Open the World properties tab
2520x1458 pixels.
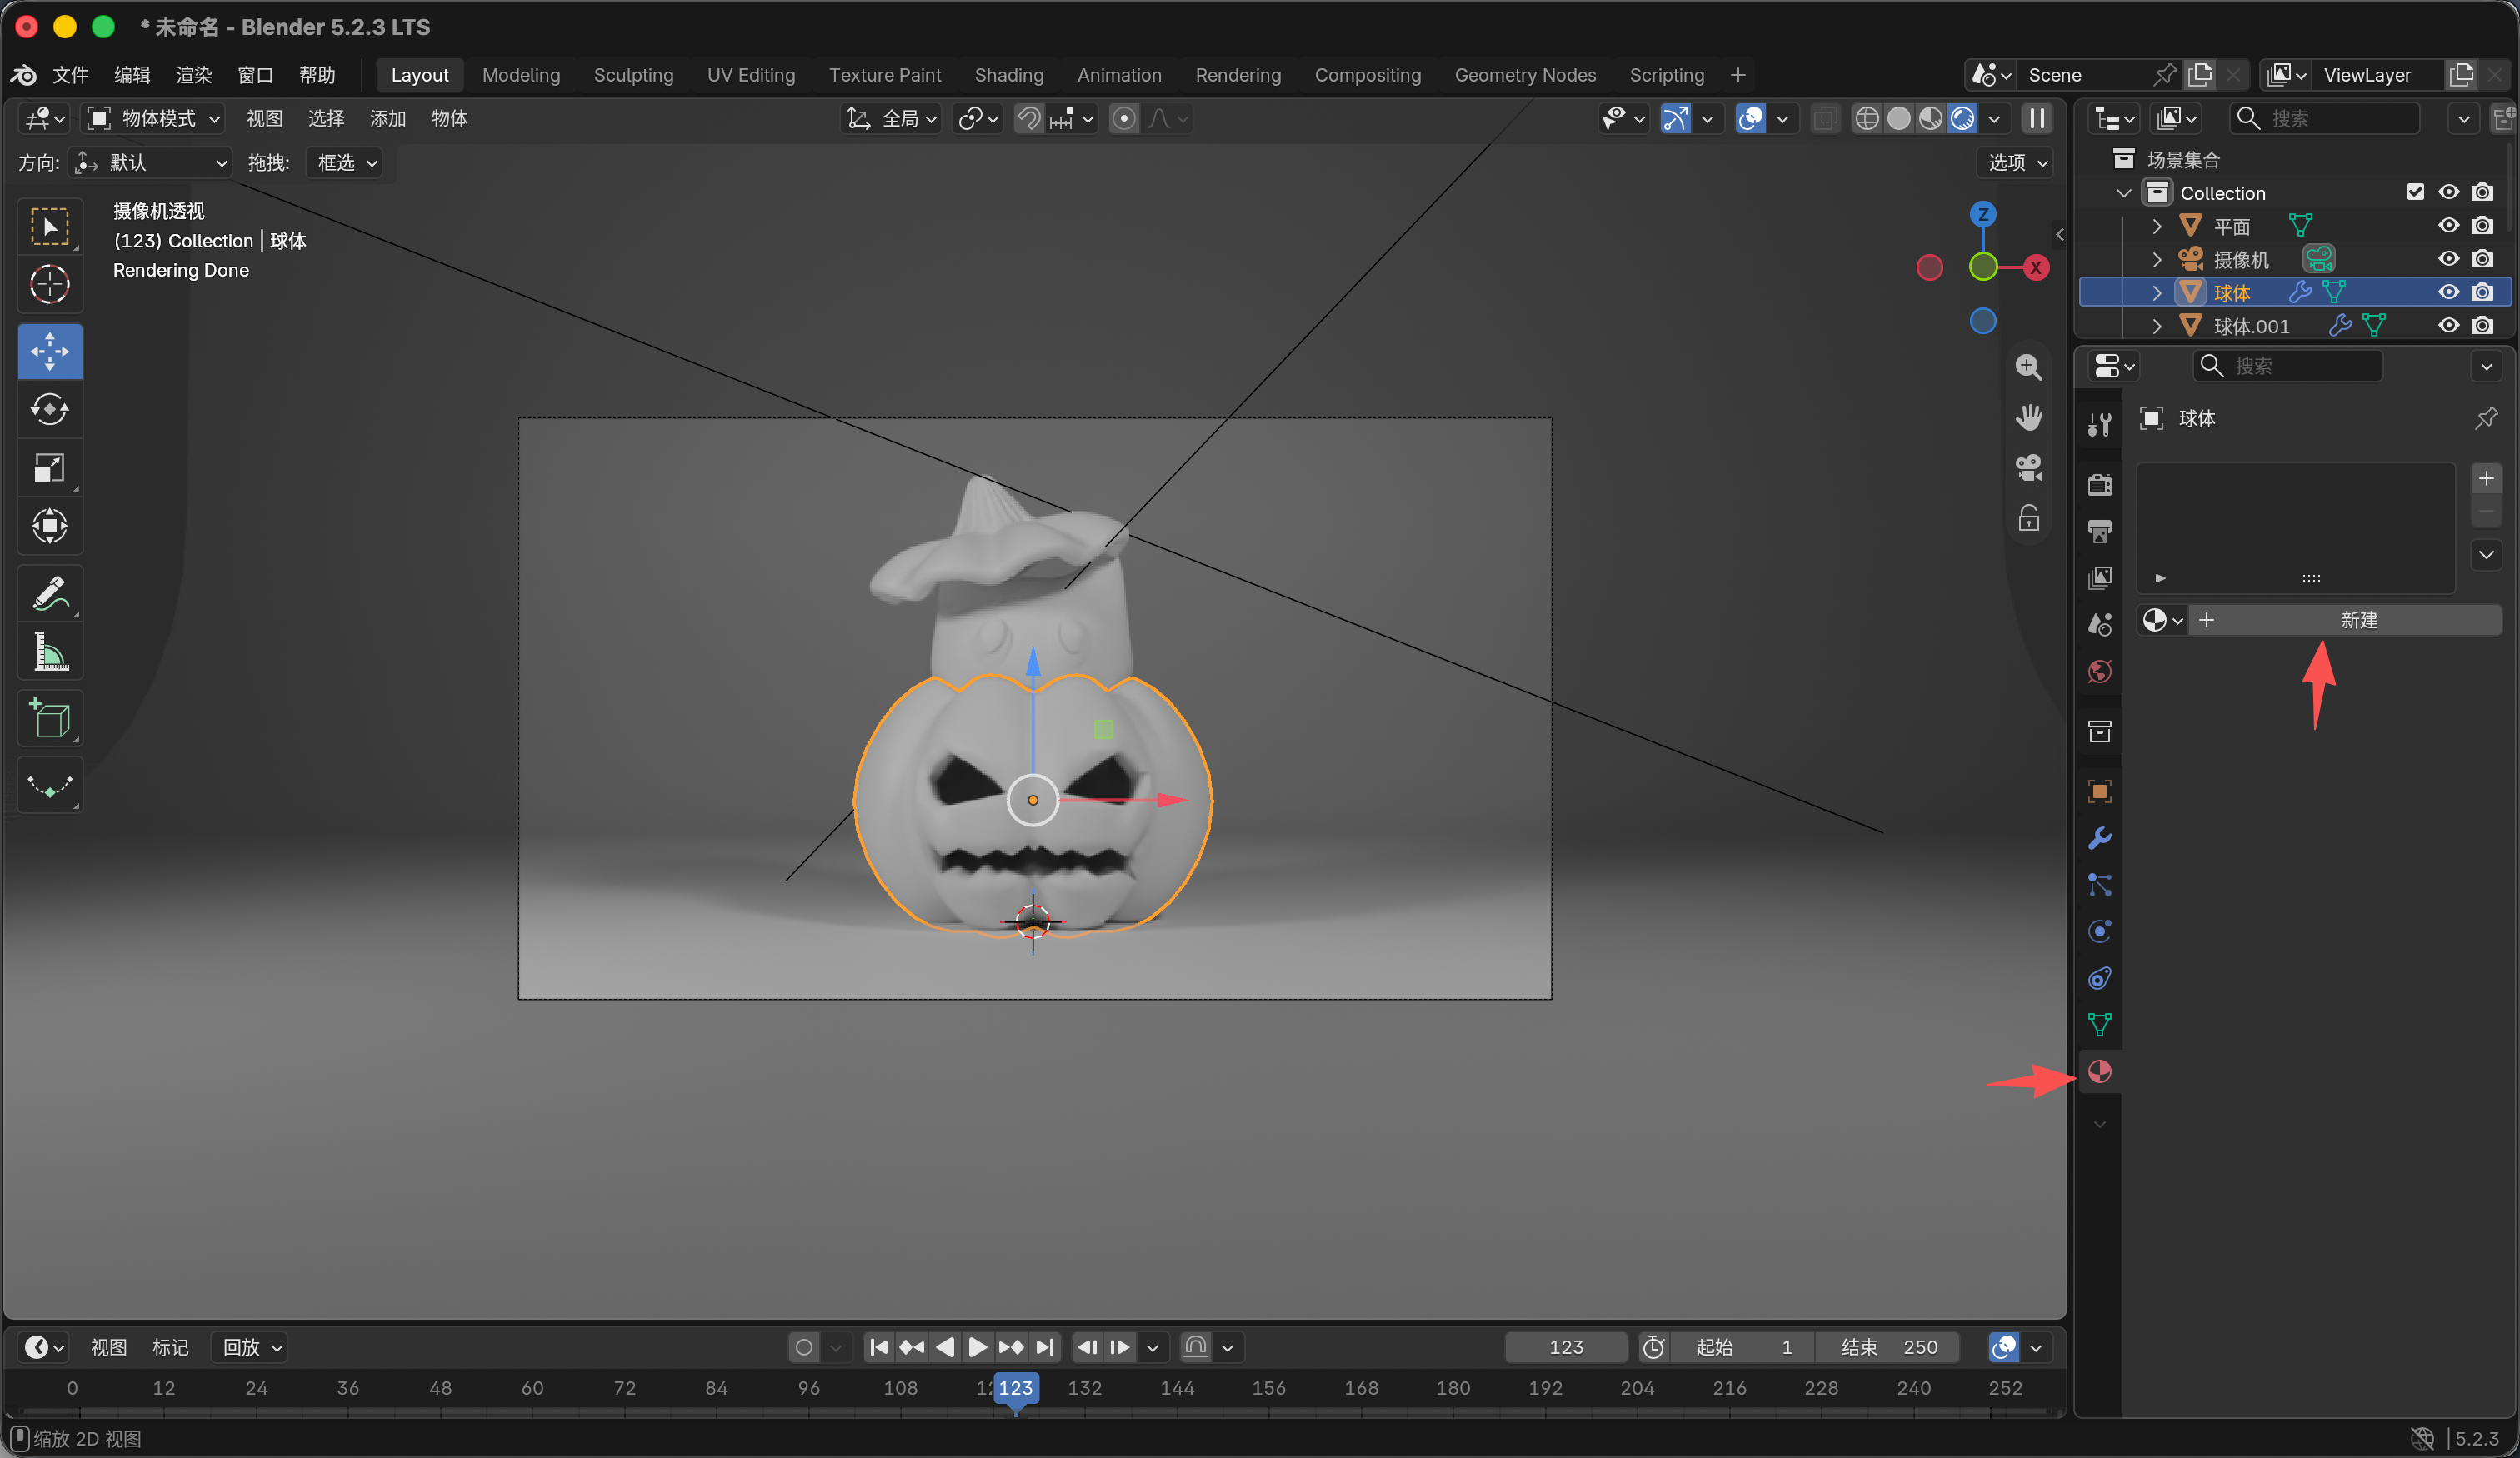coord(2099,671)
